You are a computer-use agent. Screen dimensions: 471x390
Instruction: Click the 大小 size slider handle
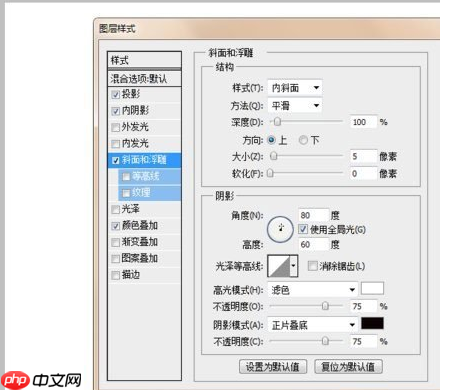click(x=273, y=156)
